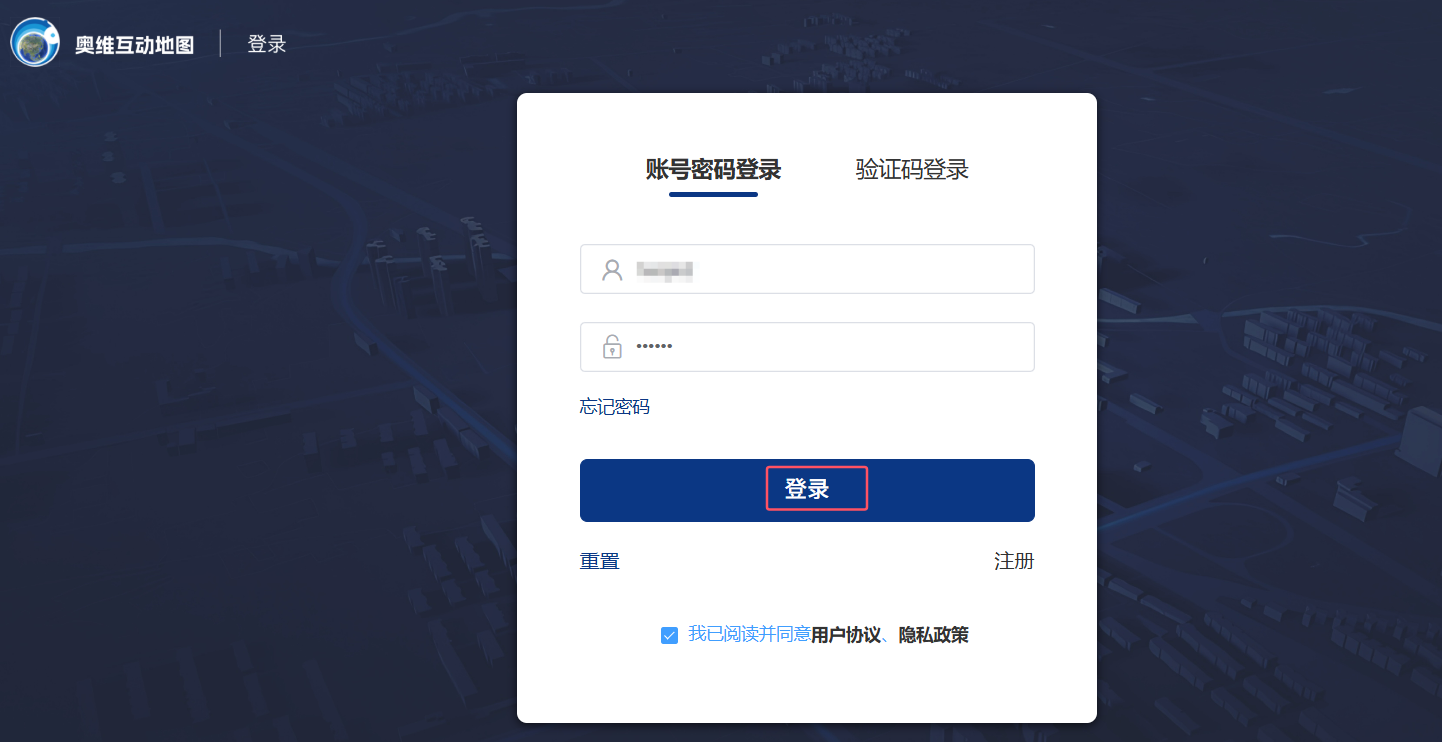Click the 奥维互动地图 brand title
Viewport: 1442px width, 742px height.
click(134, 45)
